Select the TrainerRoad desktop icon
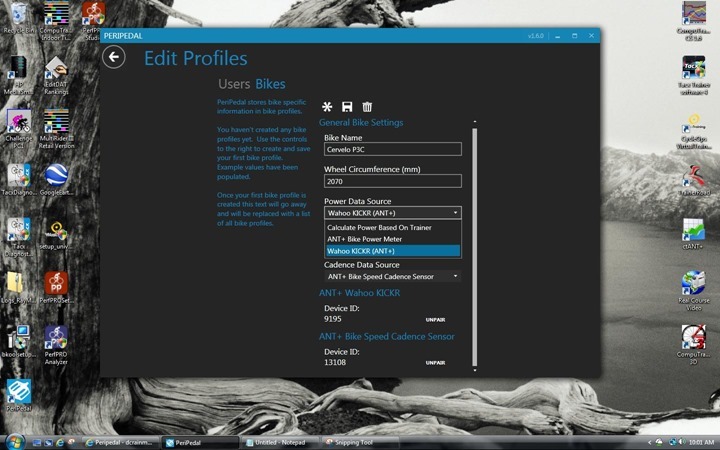Image resolution: width=720 pixels, height=450 pixels. point(693,181)
